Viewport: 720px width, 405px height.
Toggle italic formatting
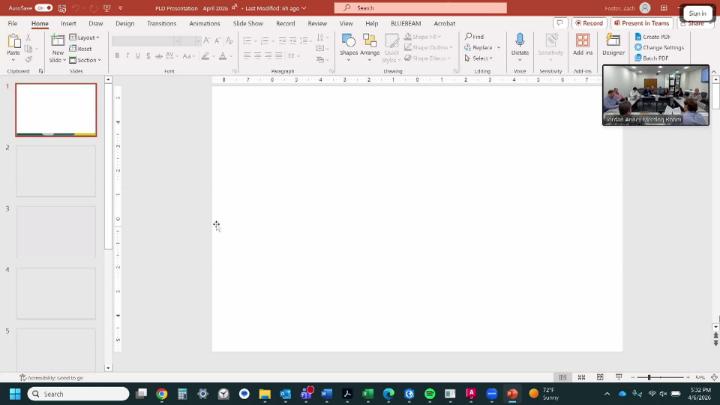(128, 56)
